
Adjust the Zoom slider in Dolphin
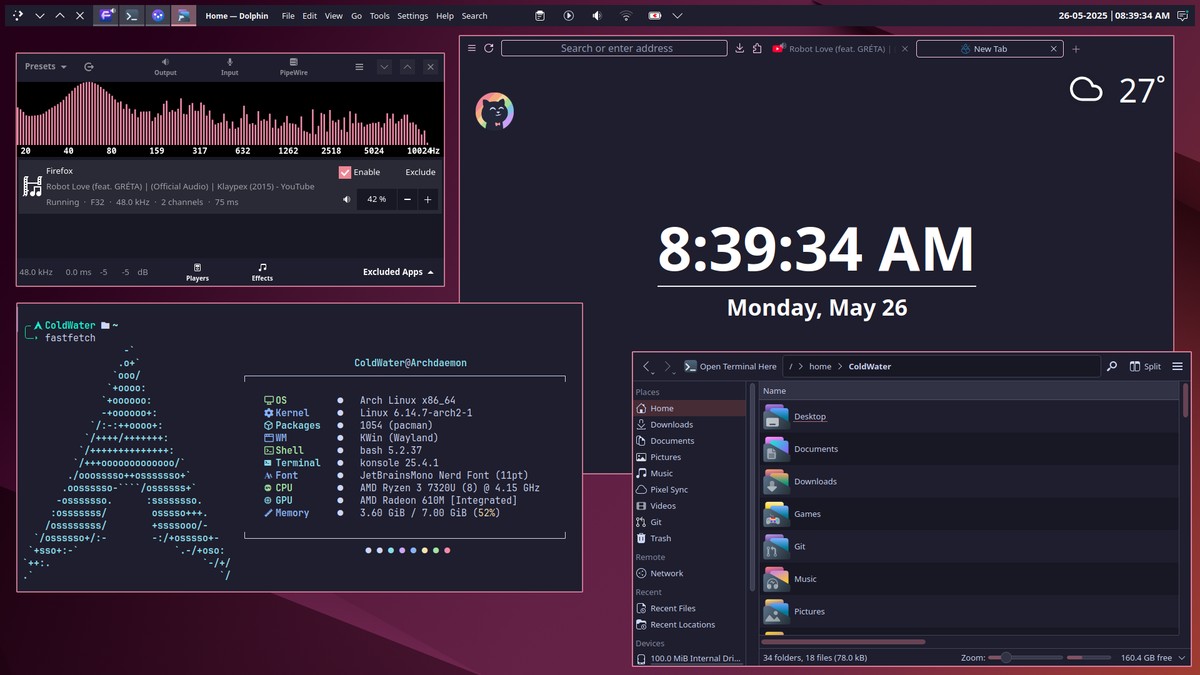tap(1006, 658)
